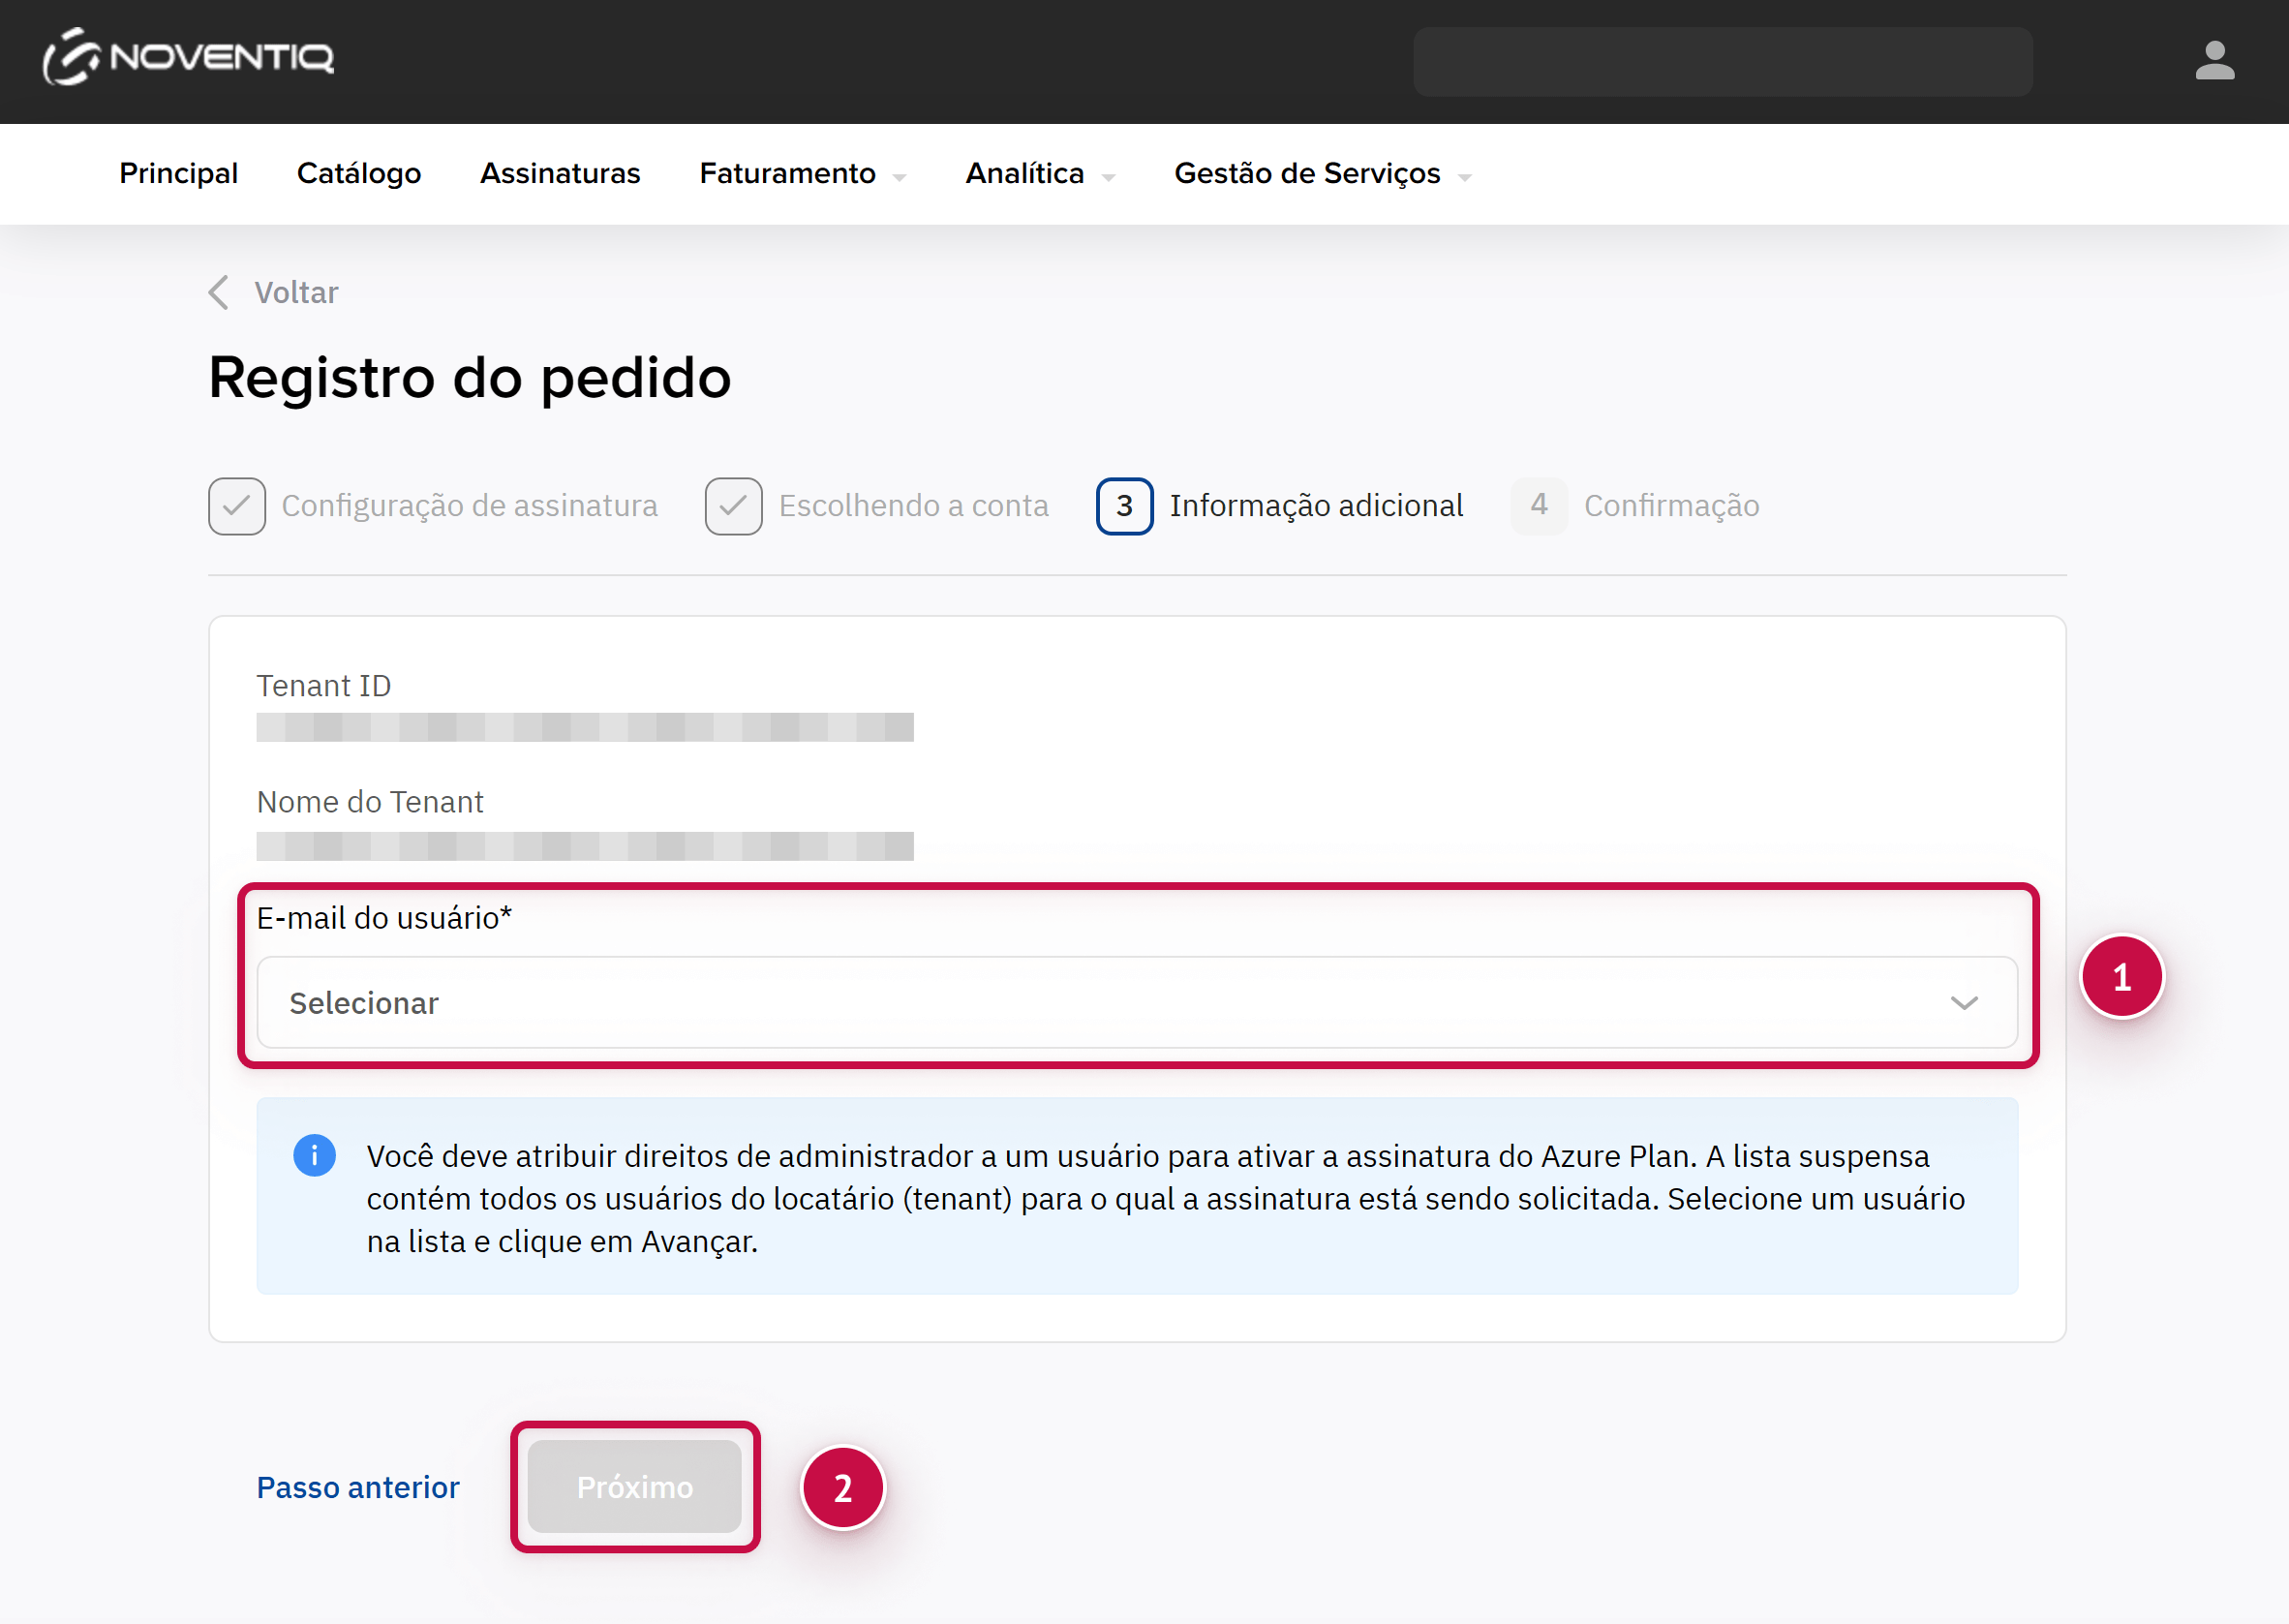Click Escolhendo a conta step checkmark
2289x1624 pixels.
(733, 506)
